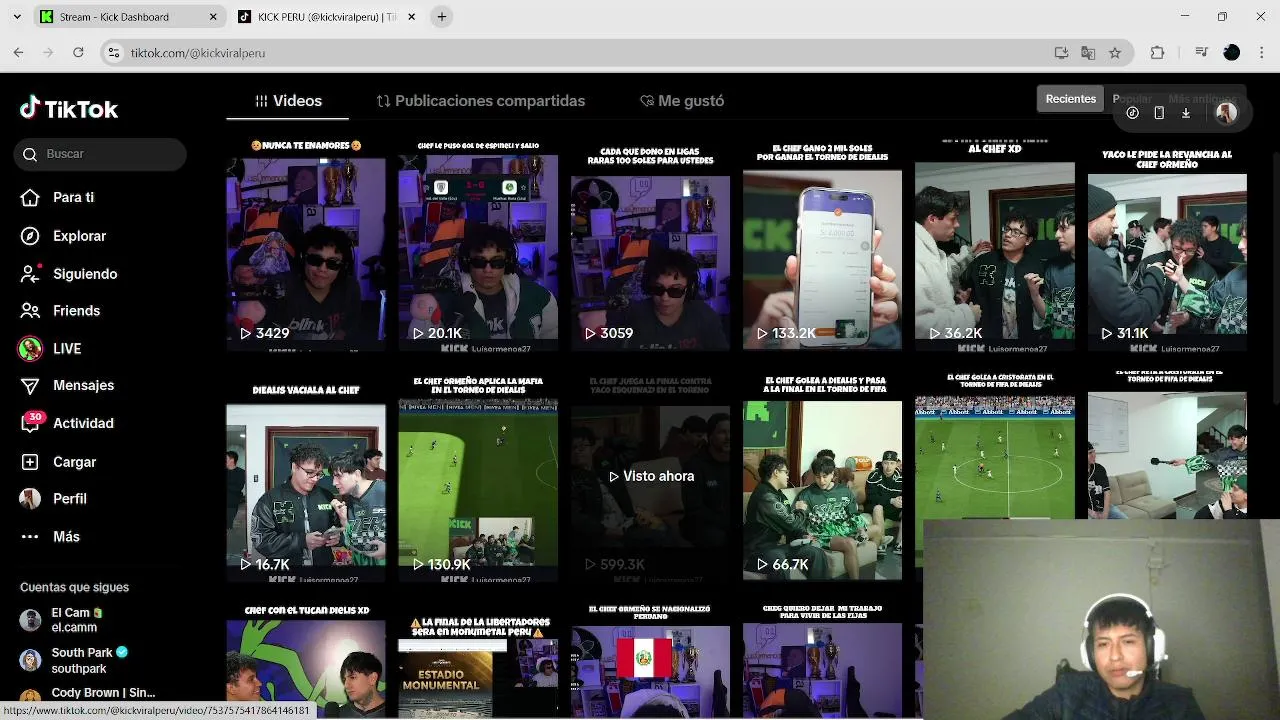
Task: Switch to Publicaciones compartidas tab
Action: coord(480,101)
